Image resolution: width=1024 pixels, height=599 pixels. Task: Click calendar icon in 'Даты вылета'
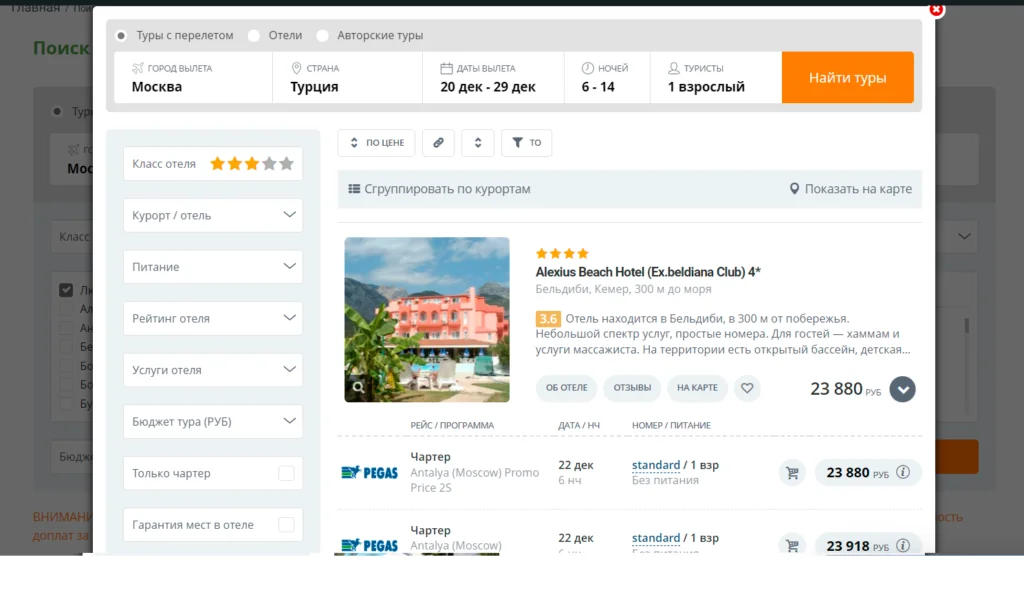coord(446,68)
